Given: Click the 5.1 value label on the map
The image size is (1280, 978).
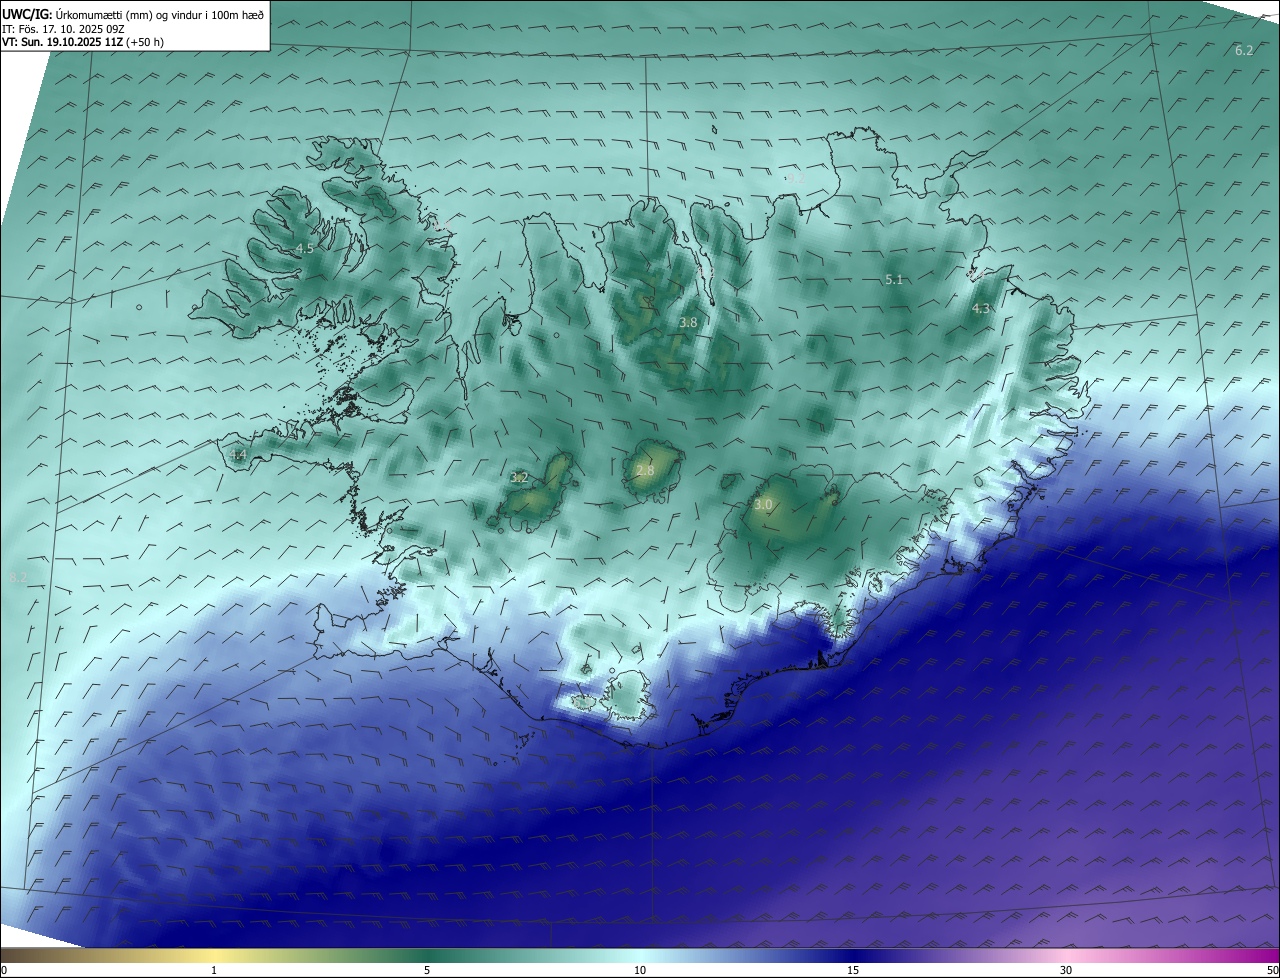Looking at the screenshot, I should (x=894, y=280).
